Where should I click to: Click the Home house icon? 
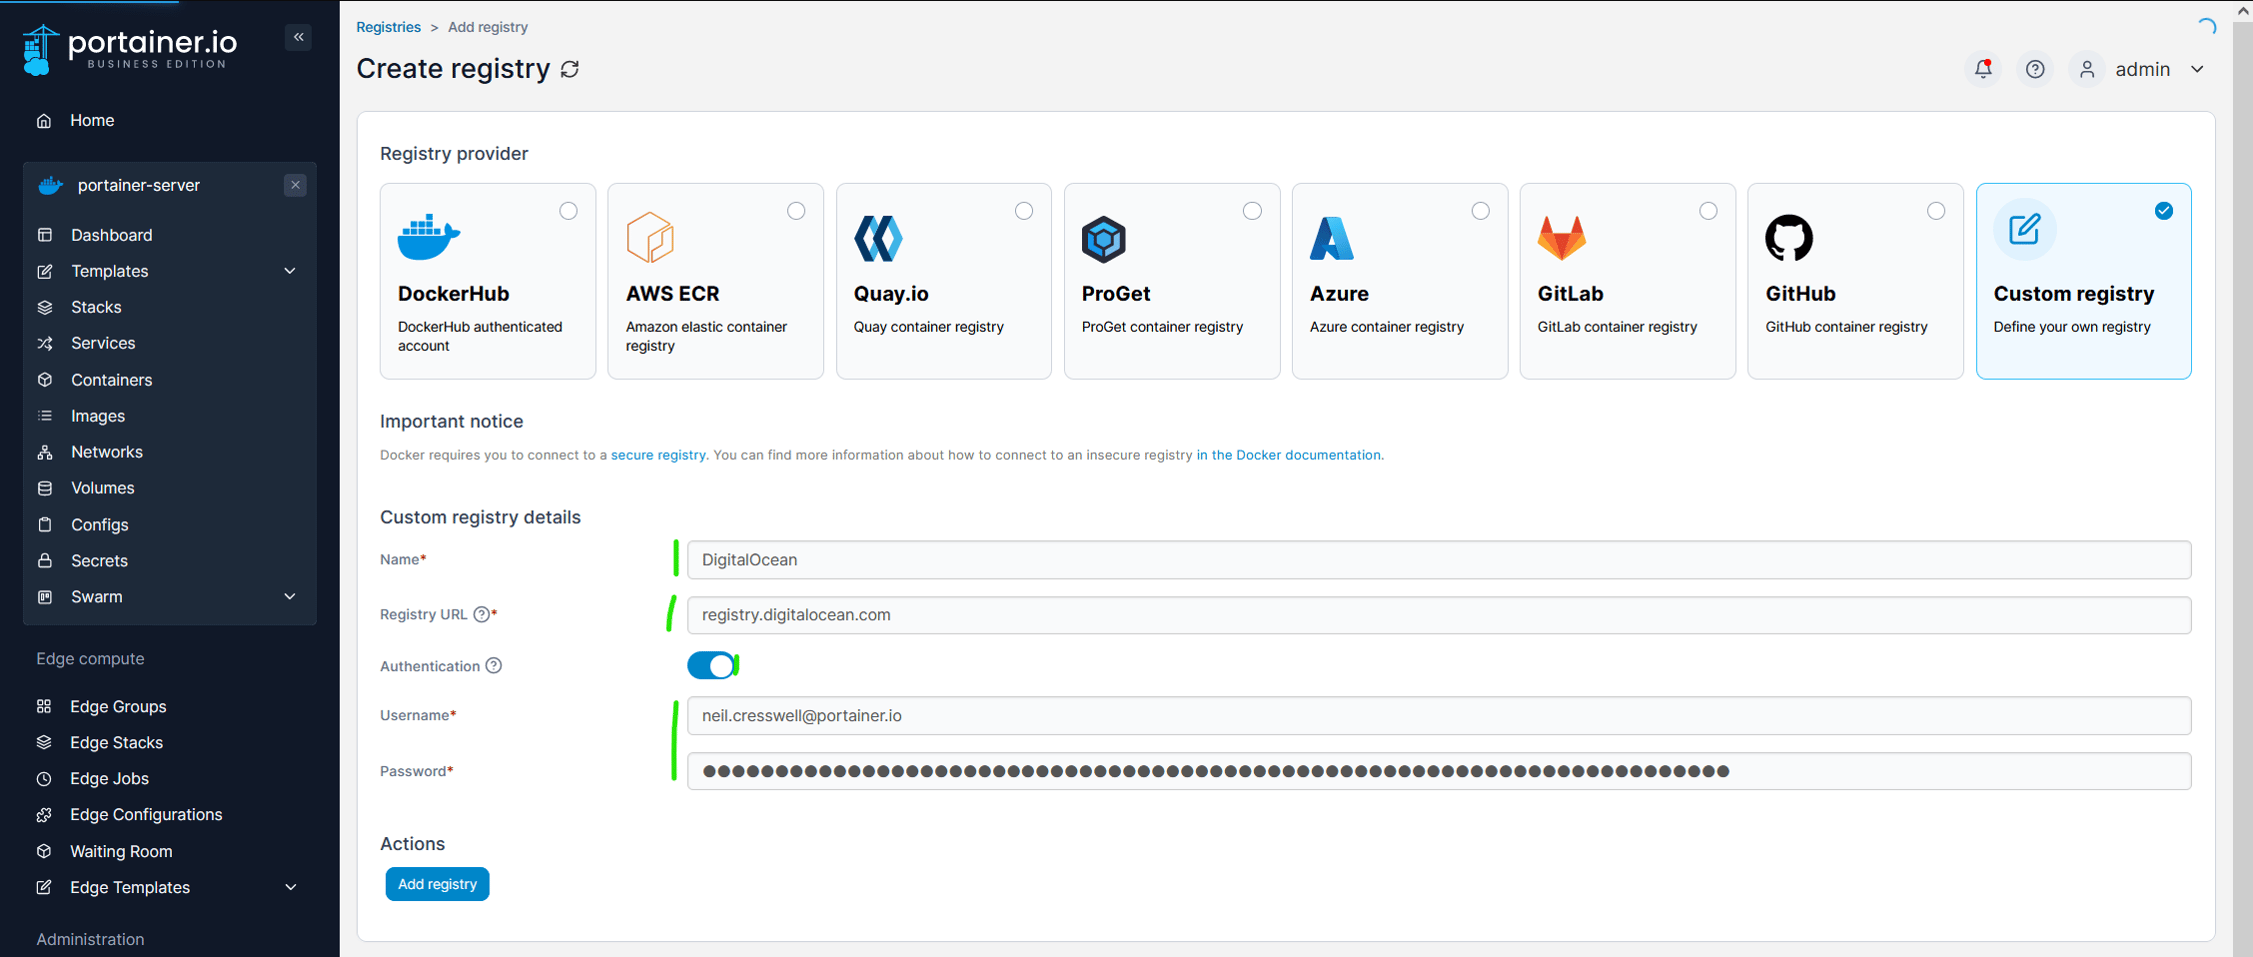click(x=44, y=120)
